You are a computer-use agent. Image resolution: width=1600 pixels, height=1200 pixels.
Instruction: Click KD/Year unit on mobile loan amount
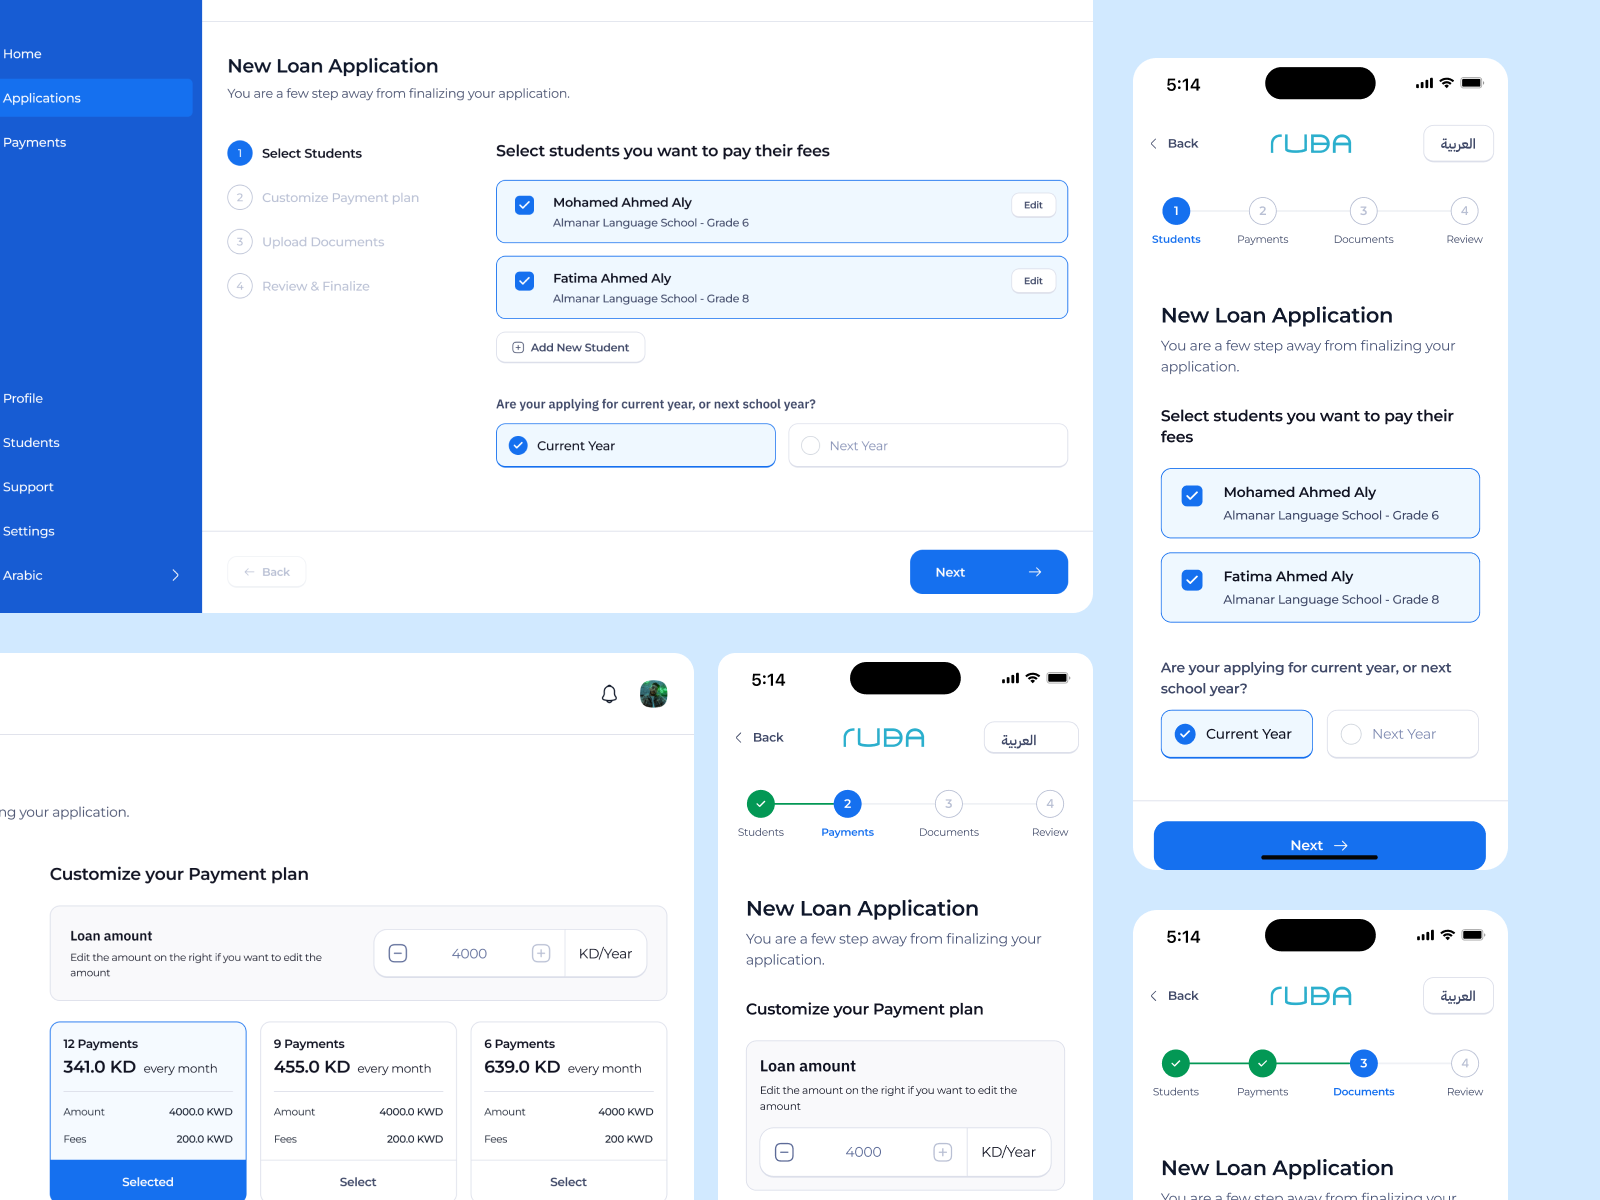1008,1152
